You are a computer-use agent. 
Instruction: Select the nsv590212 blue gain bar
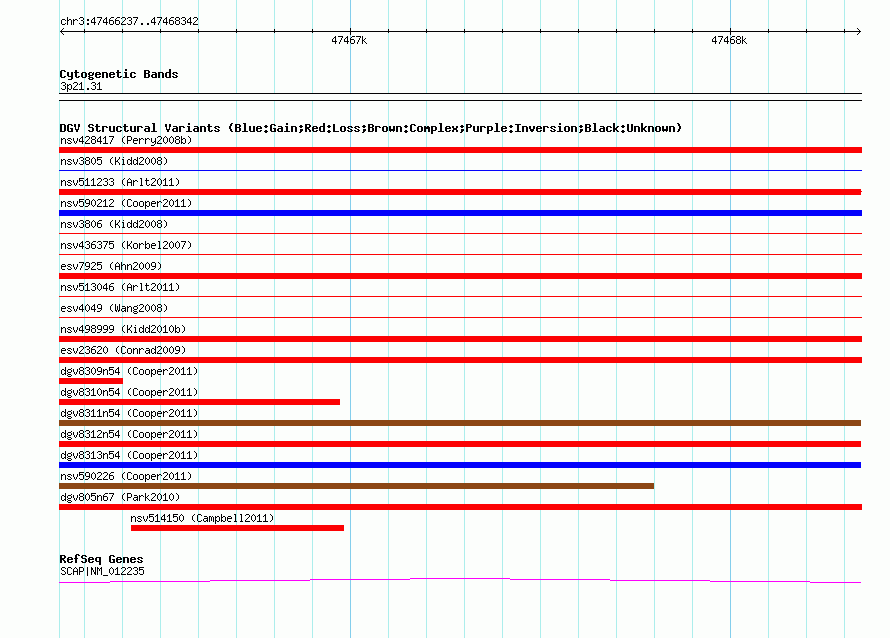460,213
